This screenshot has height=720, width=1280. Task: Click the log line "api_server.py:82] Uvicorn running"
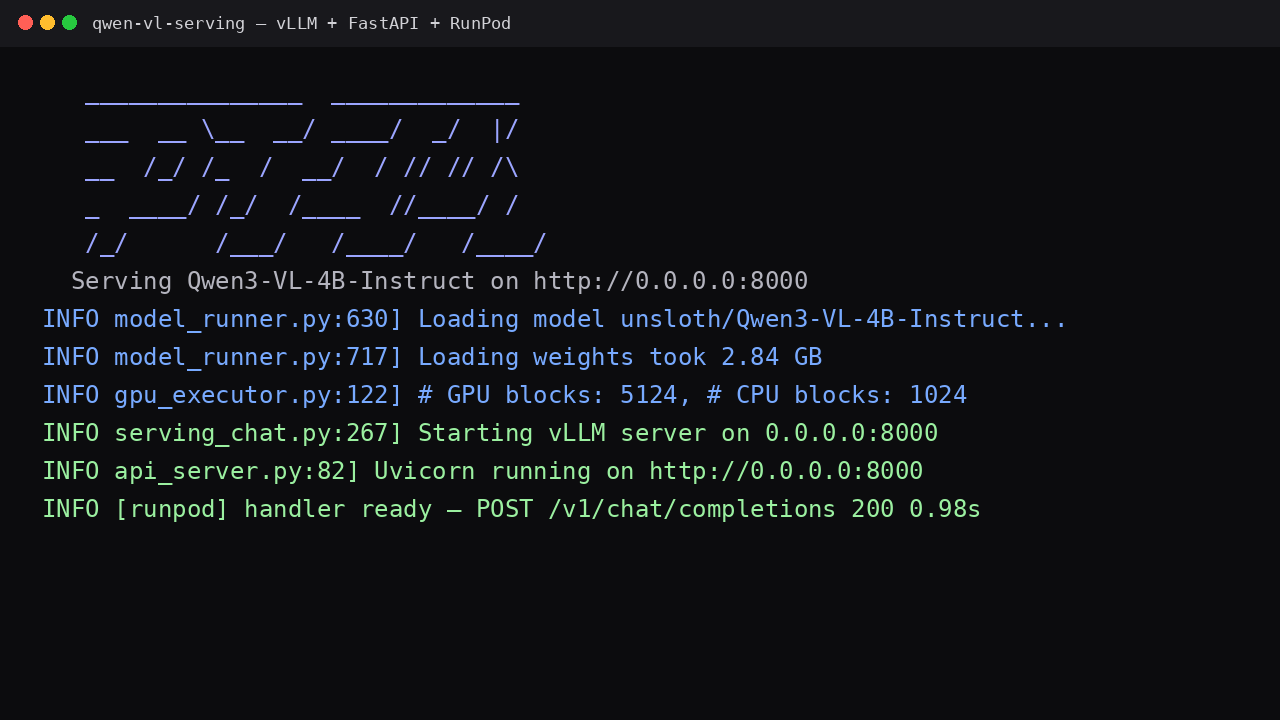(x=482, y=471)
